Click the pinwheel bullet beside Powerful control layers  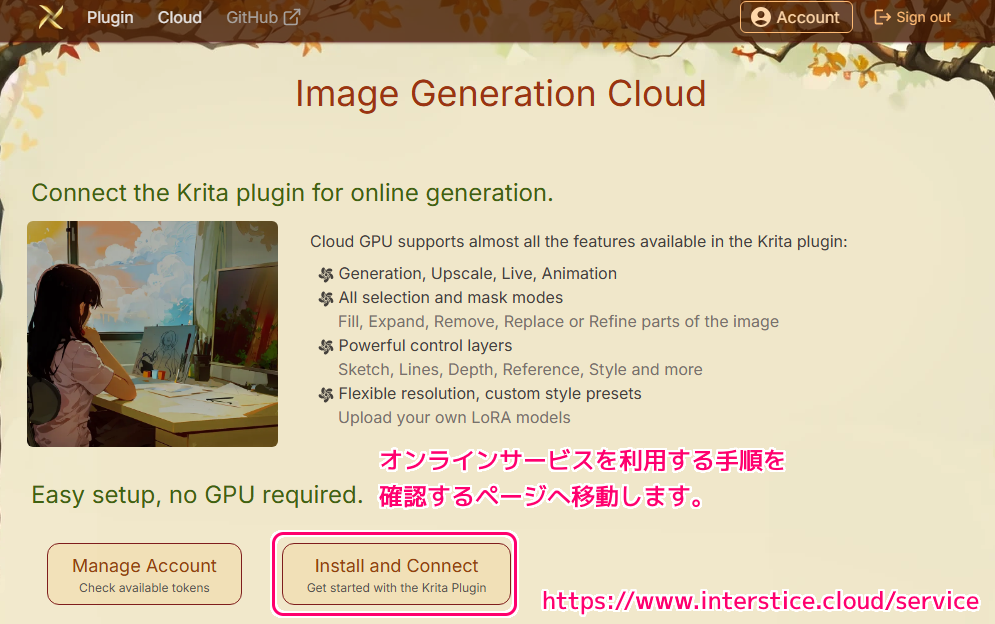[326, 347]
